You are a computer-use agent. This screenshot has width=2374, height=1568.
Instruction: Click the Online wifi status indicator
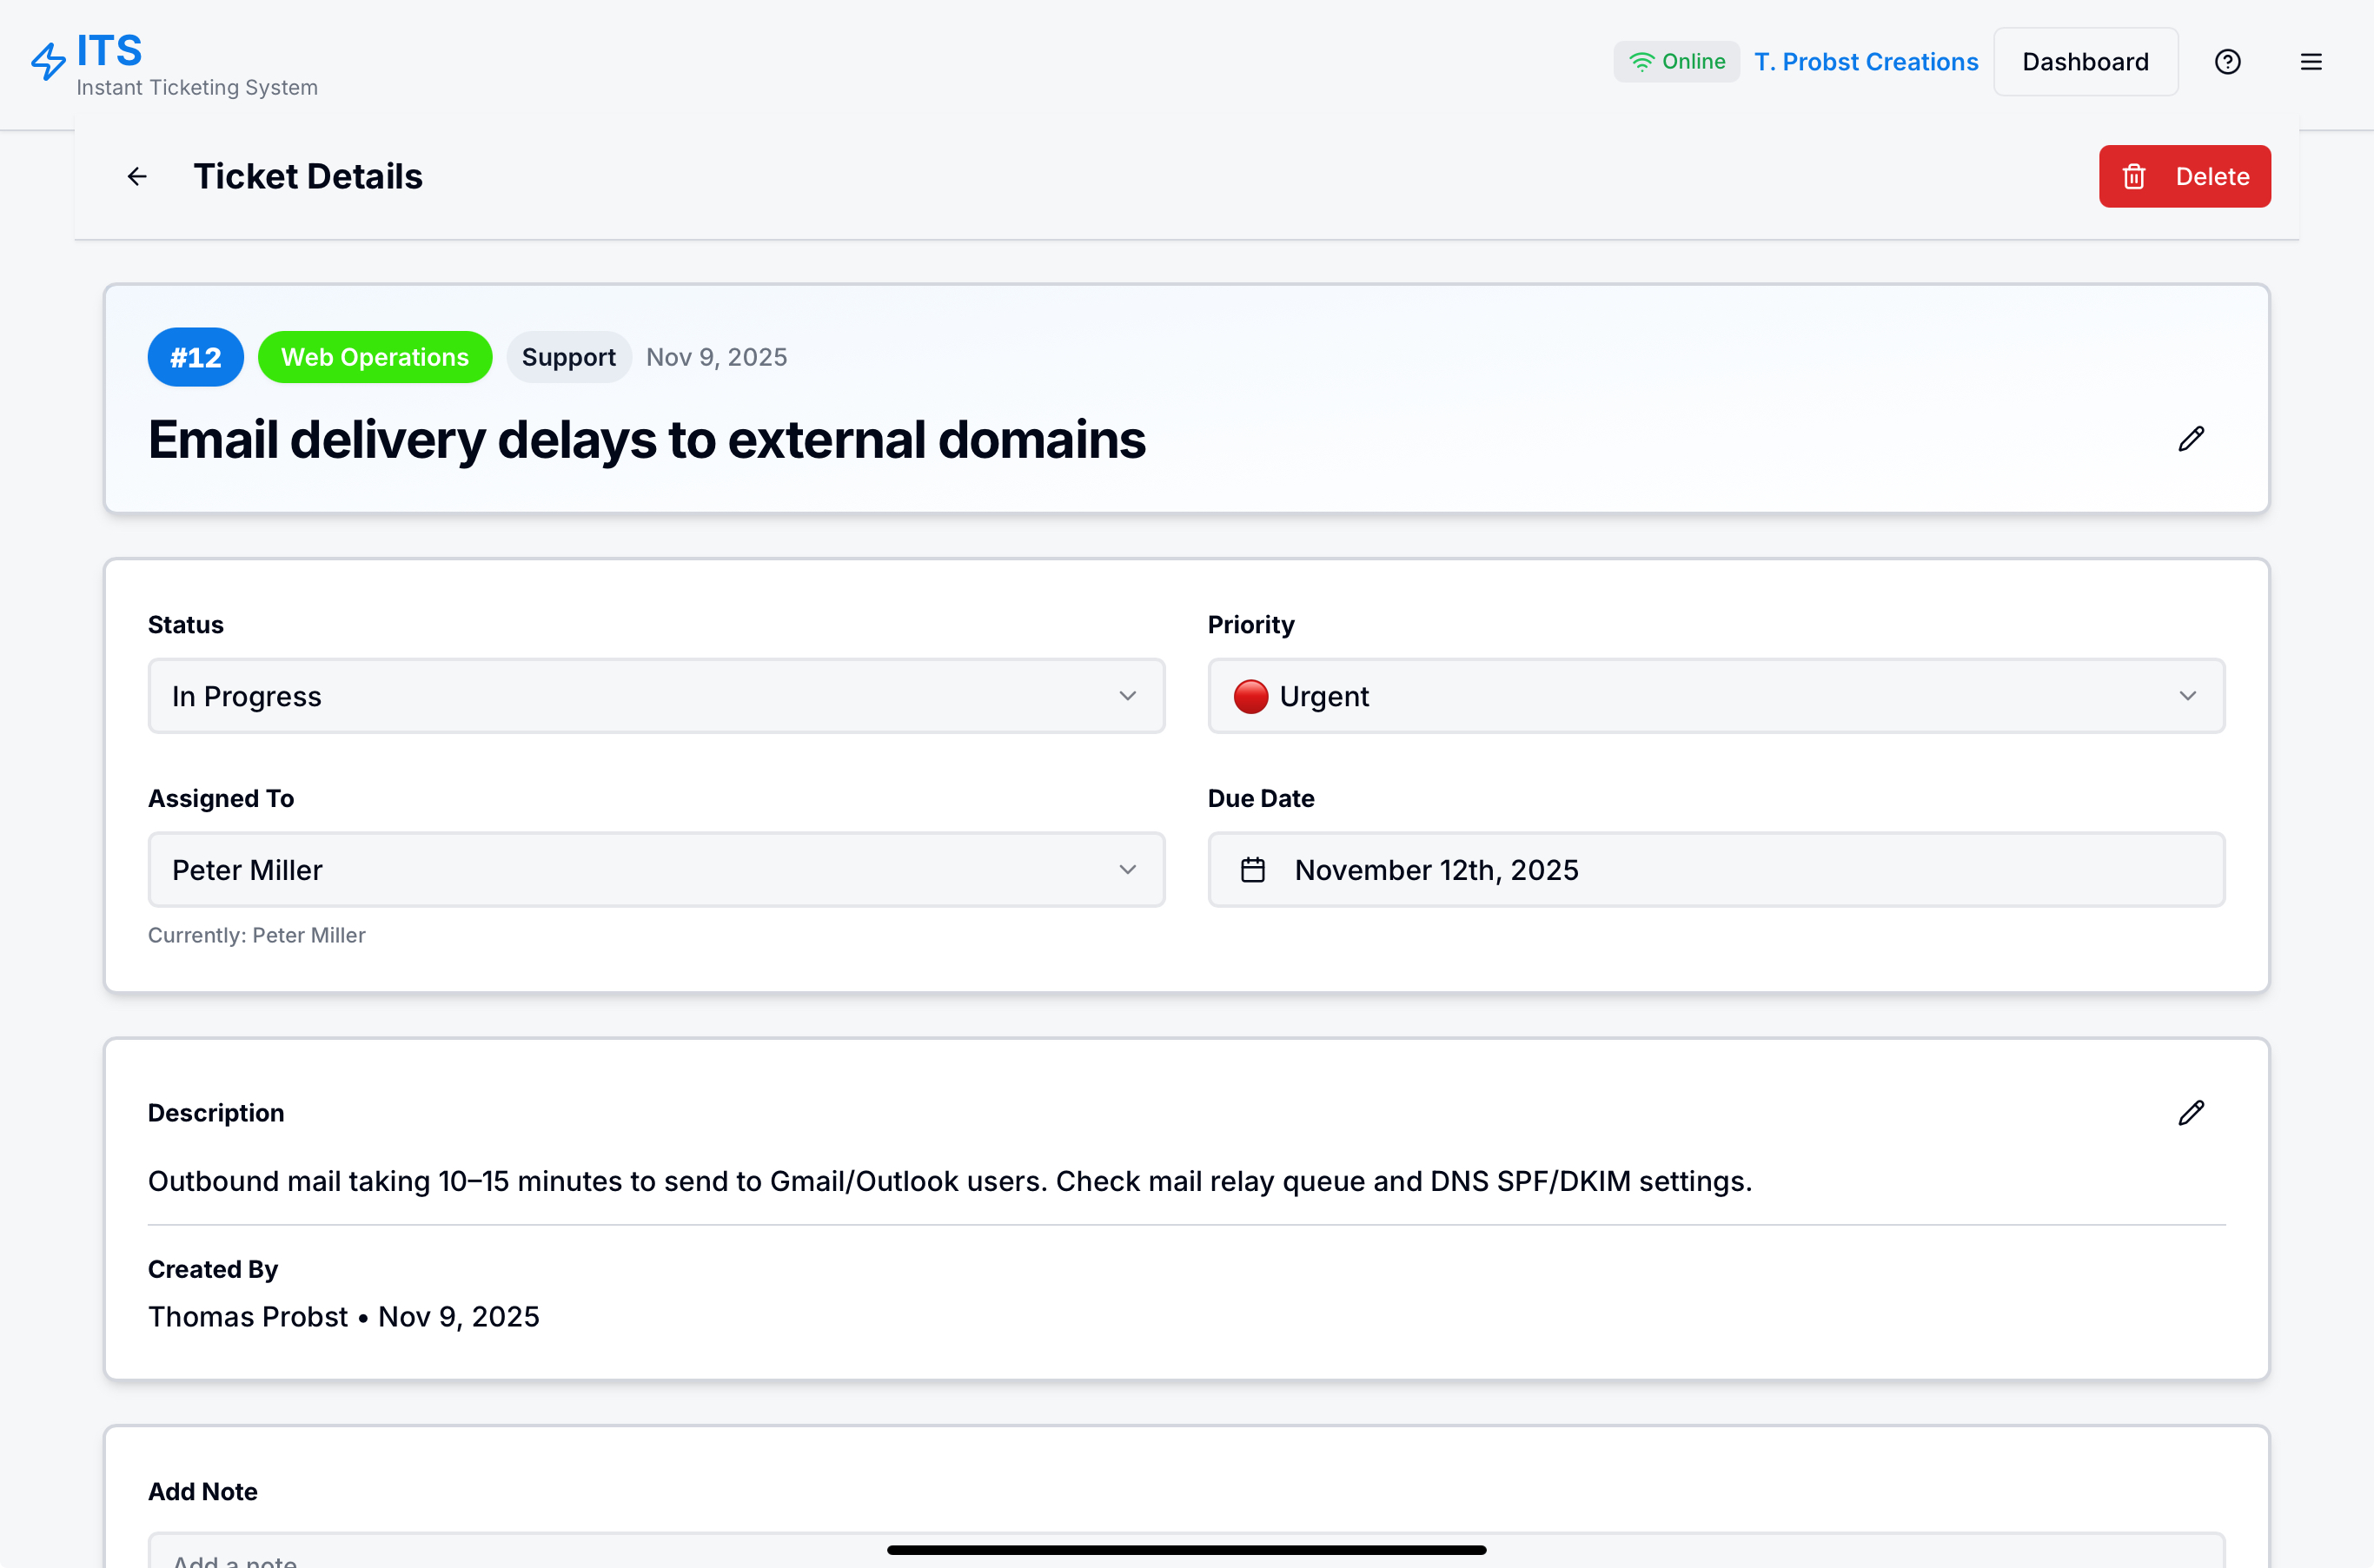point(1677,62)
